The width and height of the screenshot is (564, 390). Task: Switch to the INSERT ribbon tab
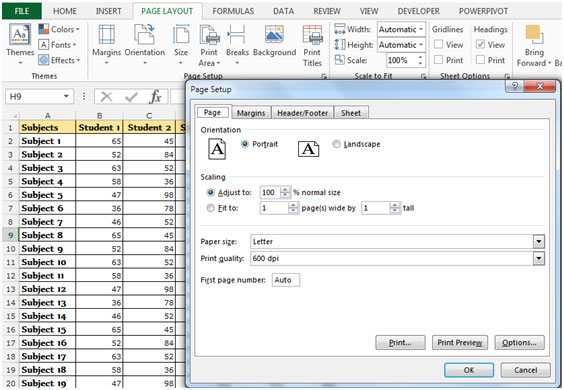tap(108, 11)
